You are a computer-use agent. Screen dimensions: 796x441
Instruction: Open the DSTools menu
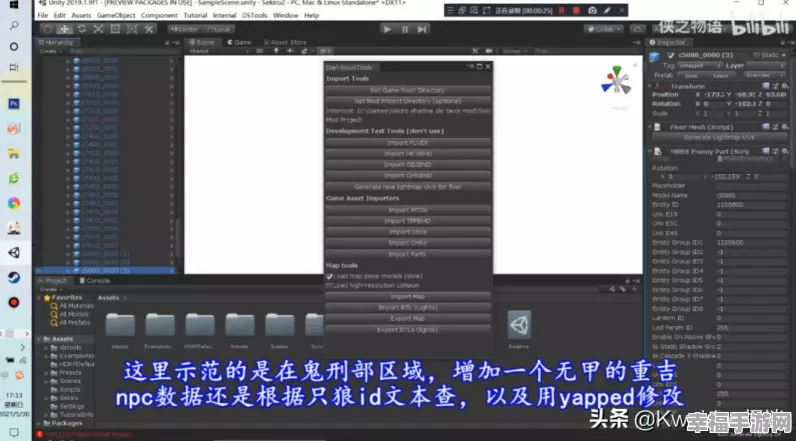pyautogui.click(x=254, y=15)
